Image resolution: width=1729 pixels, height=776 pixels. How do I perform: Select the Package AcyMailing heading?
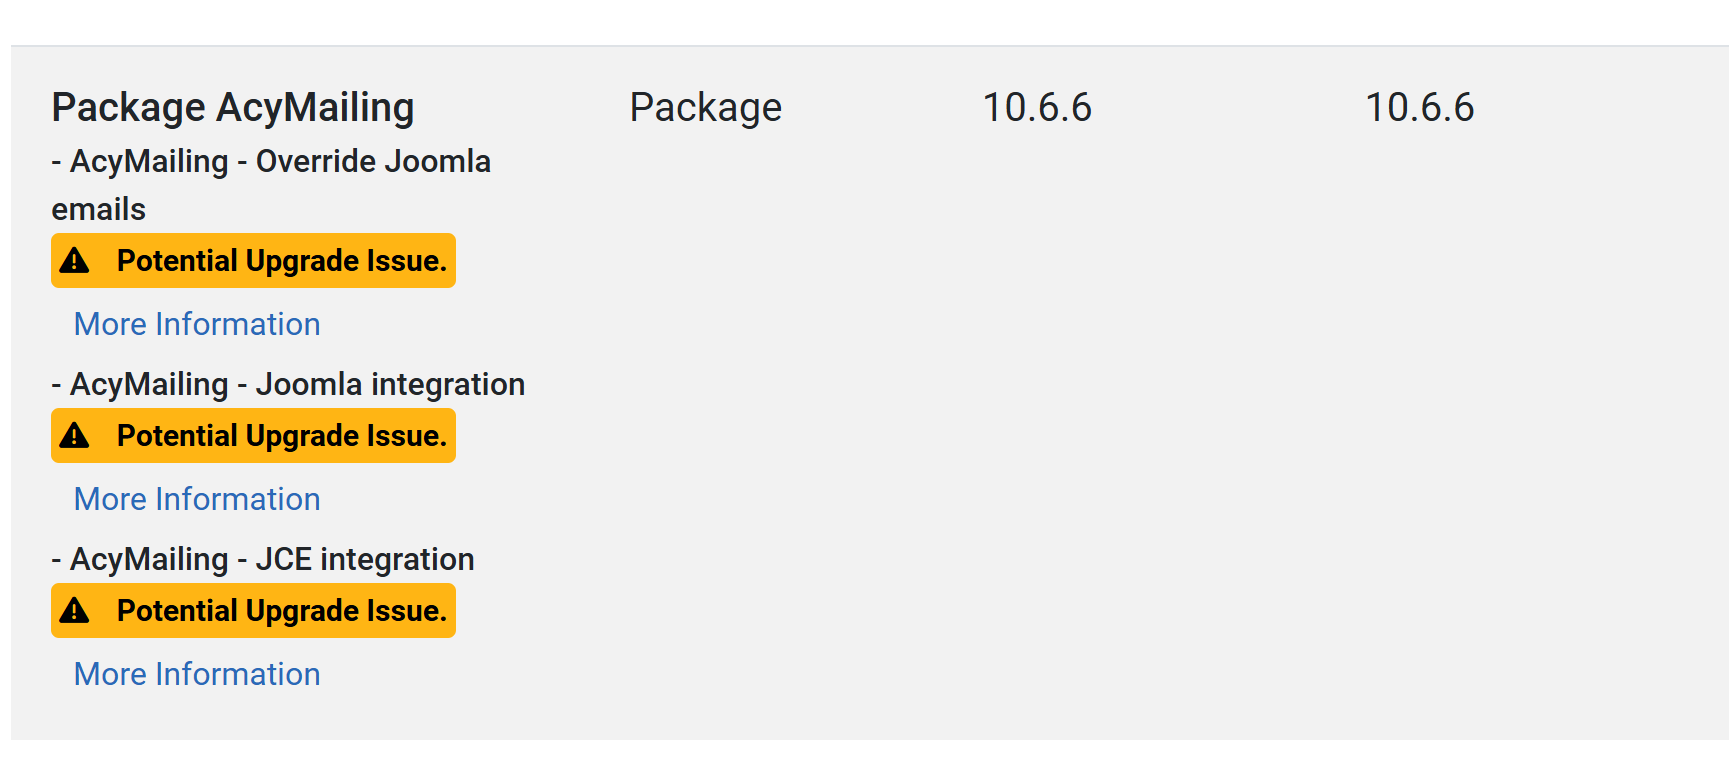(233, 108)
